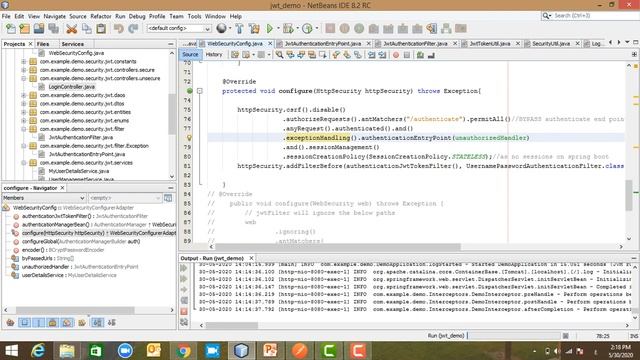Image resolution: width=640 pixels, height=360 pixels.
Task: Click the Save All toolbar icon
Action: coord(53,29)
